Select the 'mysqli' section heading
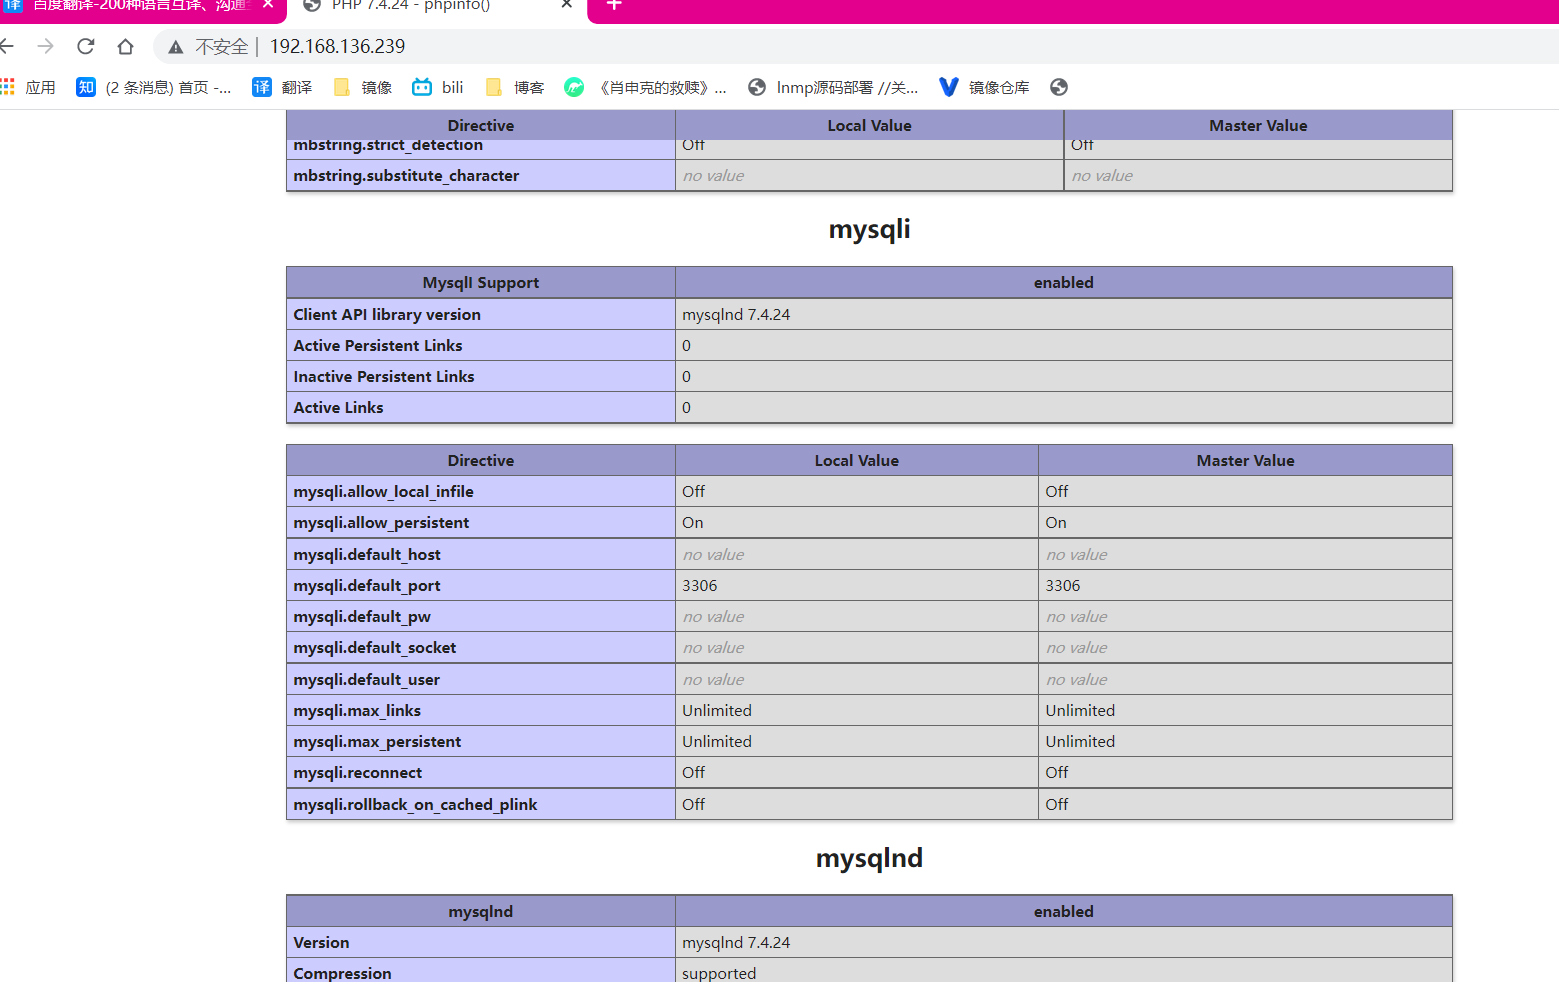The height and width of the screenshot is (982, 1559). click(869, 229)
